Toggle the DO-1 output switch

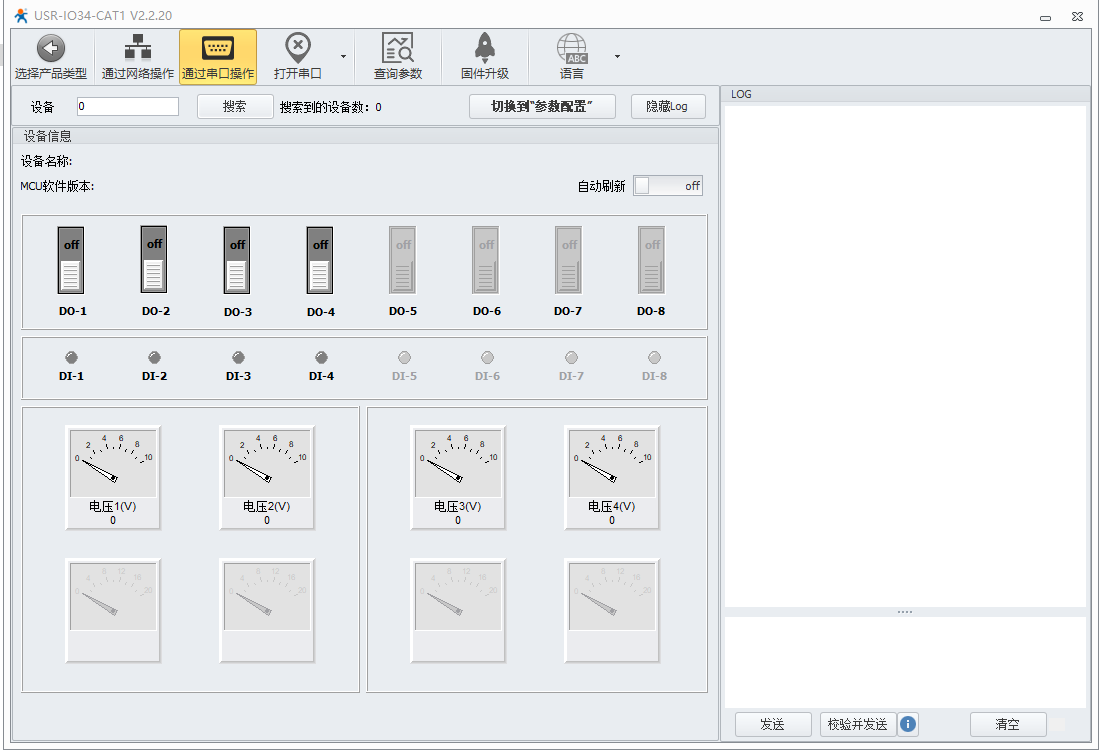tap(72, 260)
